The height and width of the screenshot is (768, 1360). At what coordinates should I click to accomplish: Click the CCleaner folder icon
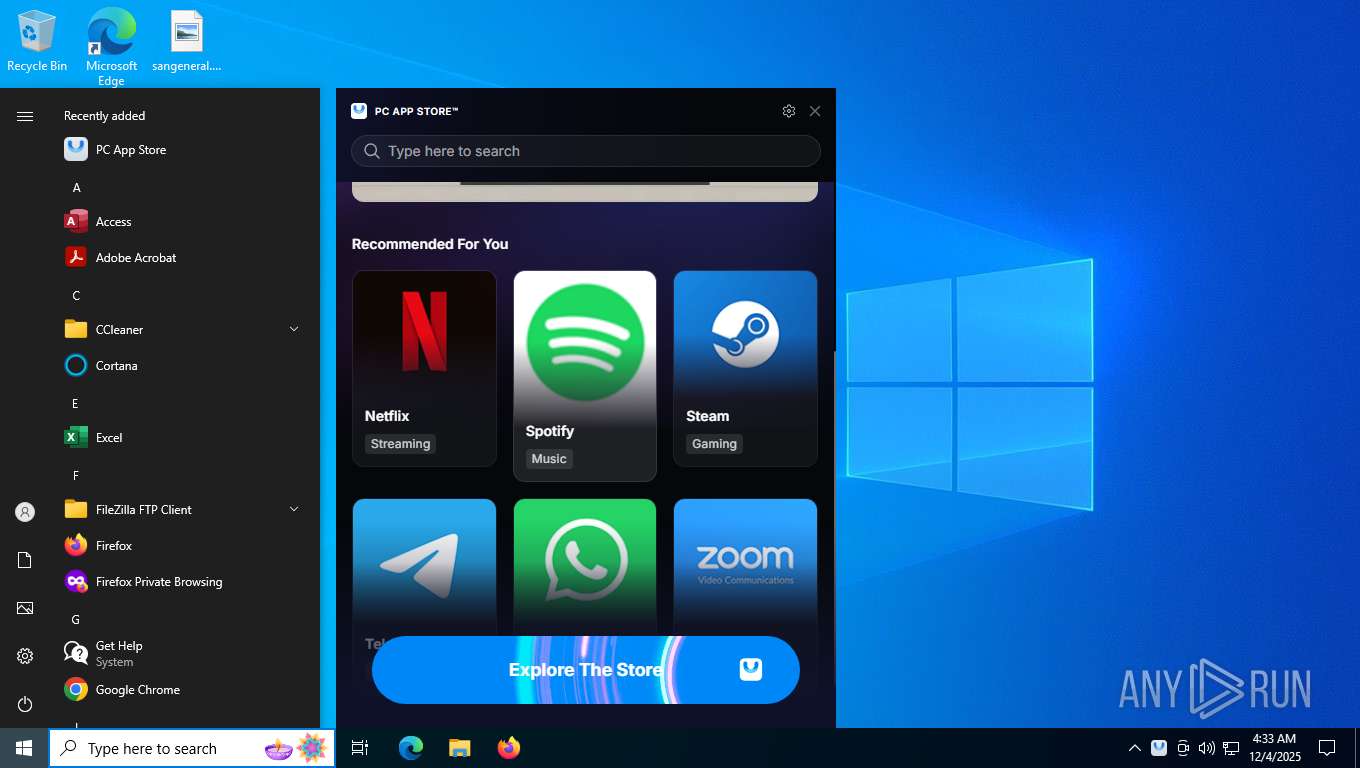[76, 329]
